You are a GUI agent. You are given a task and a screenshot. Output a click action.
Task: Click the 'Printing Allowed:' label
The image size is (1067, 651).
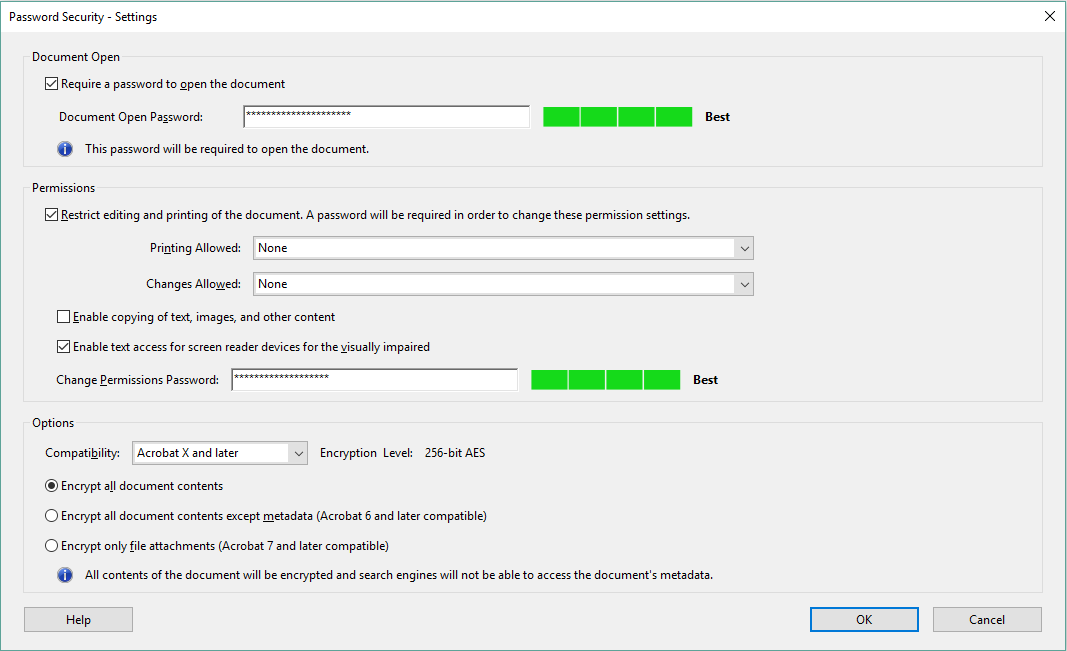coord(195,248)
